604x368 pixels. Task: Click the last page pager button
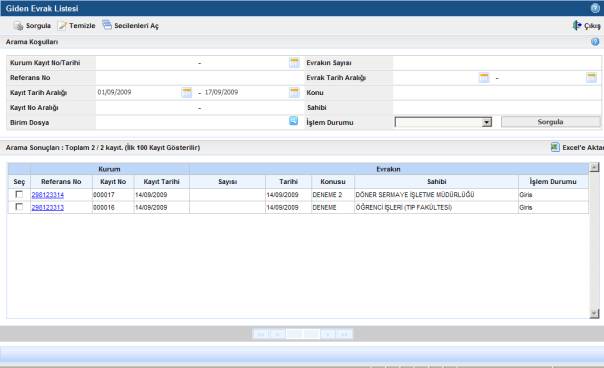point(344,334)
